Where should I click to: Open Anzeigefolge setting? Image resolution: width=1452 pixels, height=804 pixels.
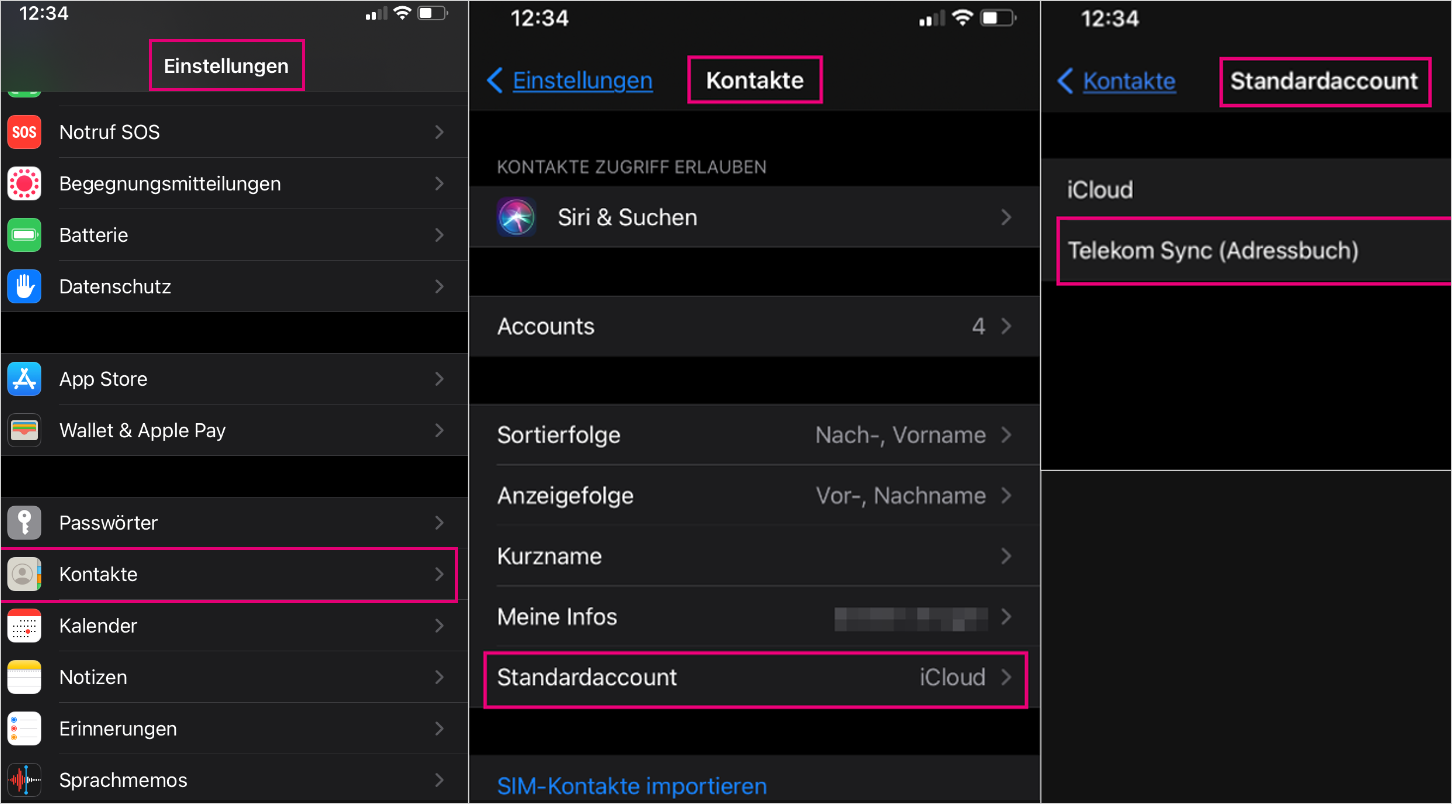tap(754, 496)
